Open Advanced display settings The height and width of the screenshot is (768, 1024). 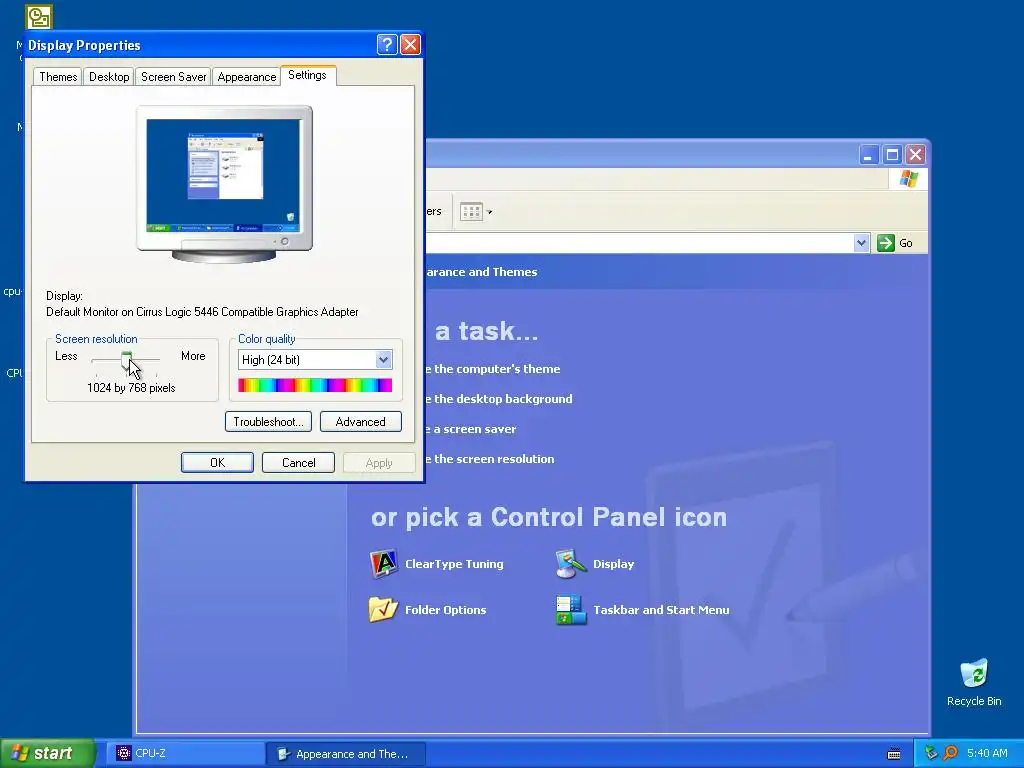coord(360,422)
